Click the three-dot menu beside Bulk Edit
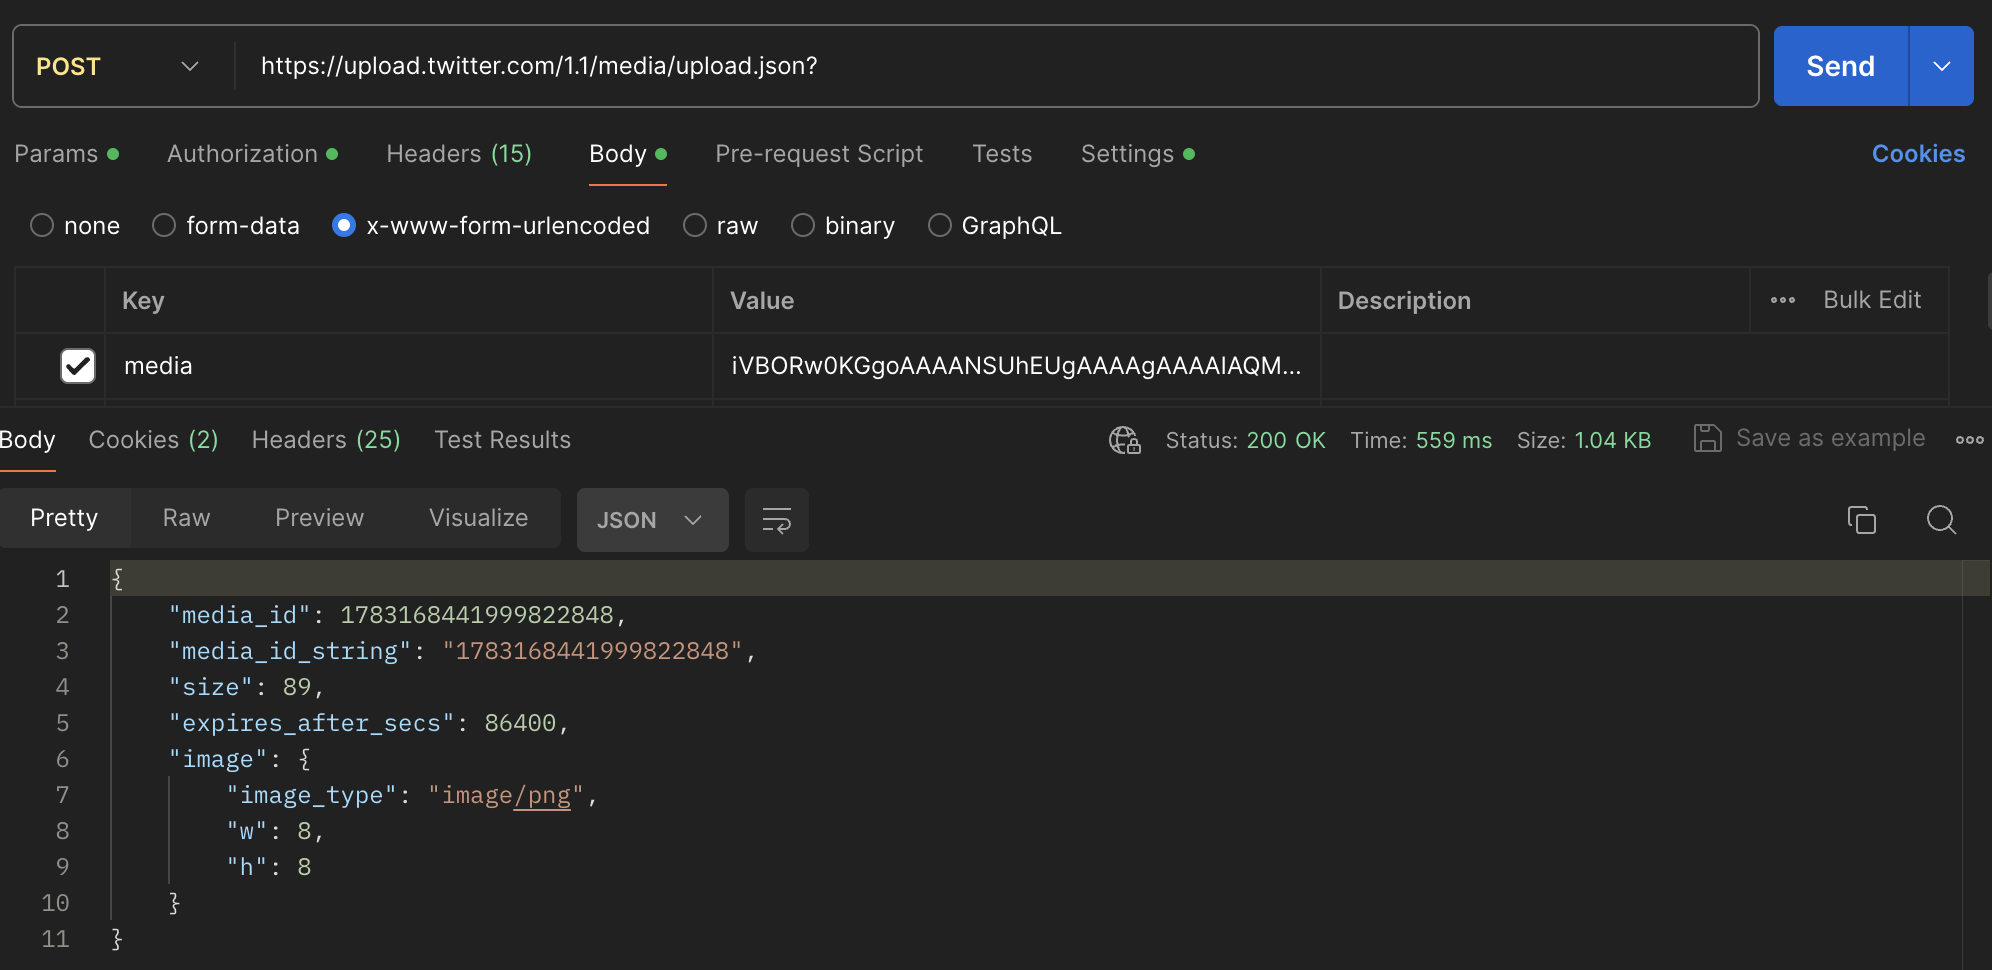 (1784, 300)
